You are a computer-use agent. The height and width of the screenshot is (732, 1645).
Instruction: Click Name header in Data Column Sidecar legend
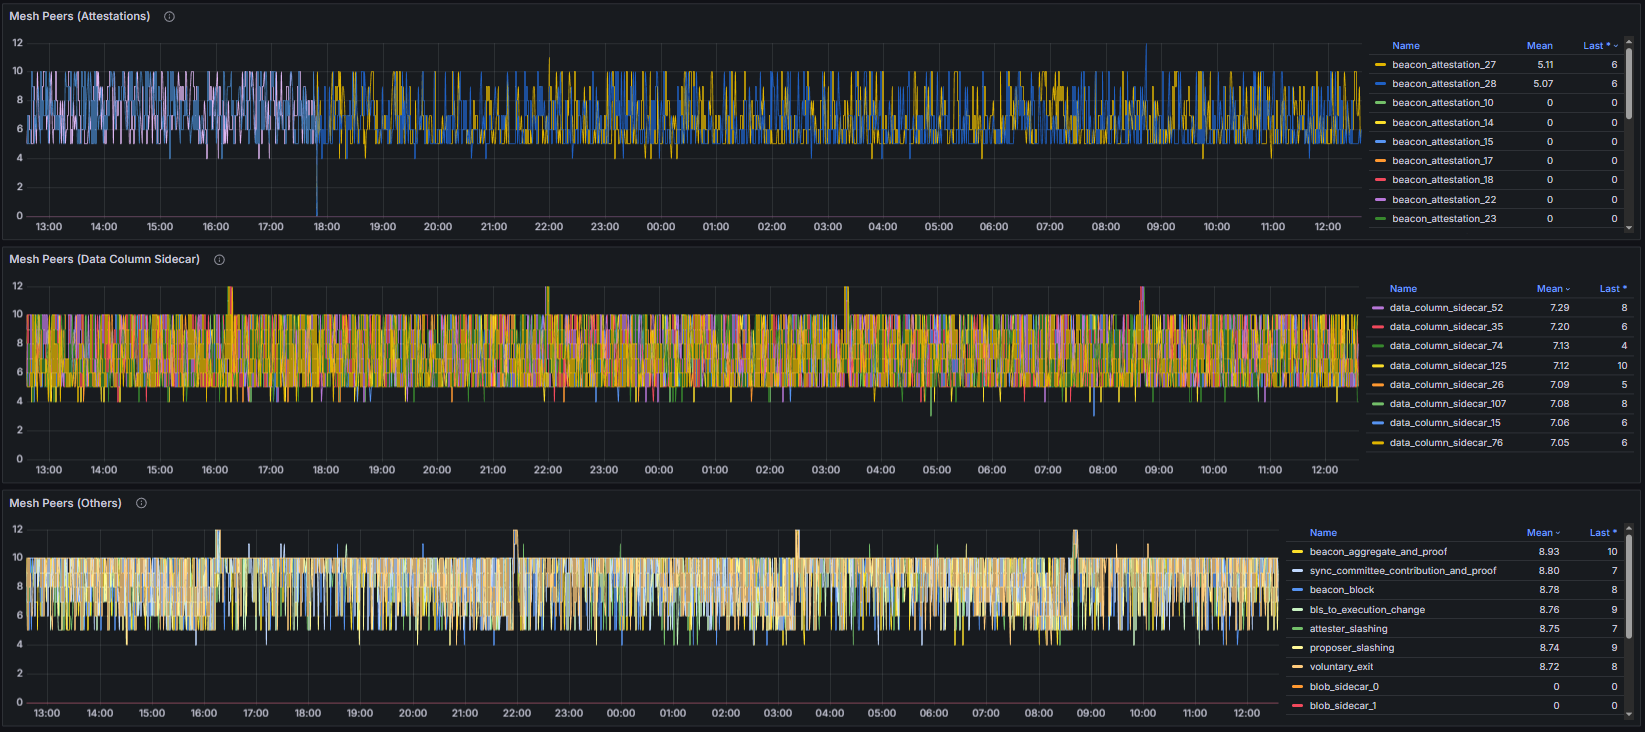click(x=1403, y=289)
